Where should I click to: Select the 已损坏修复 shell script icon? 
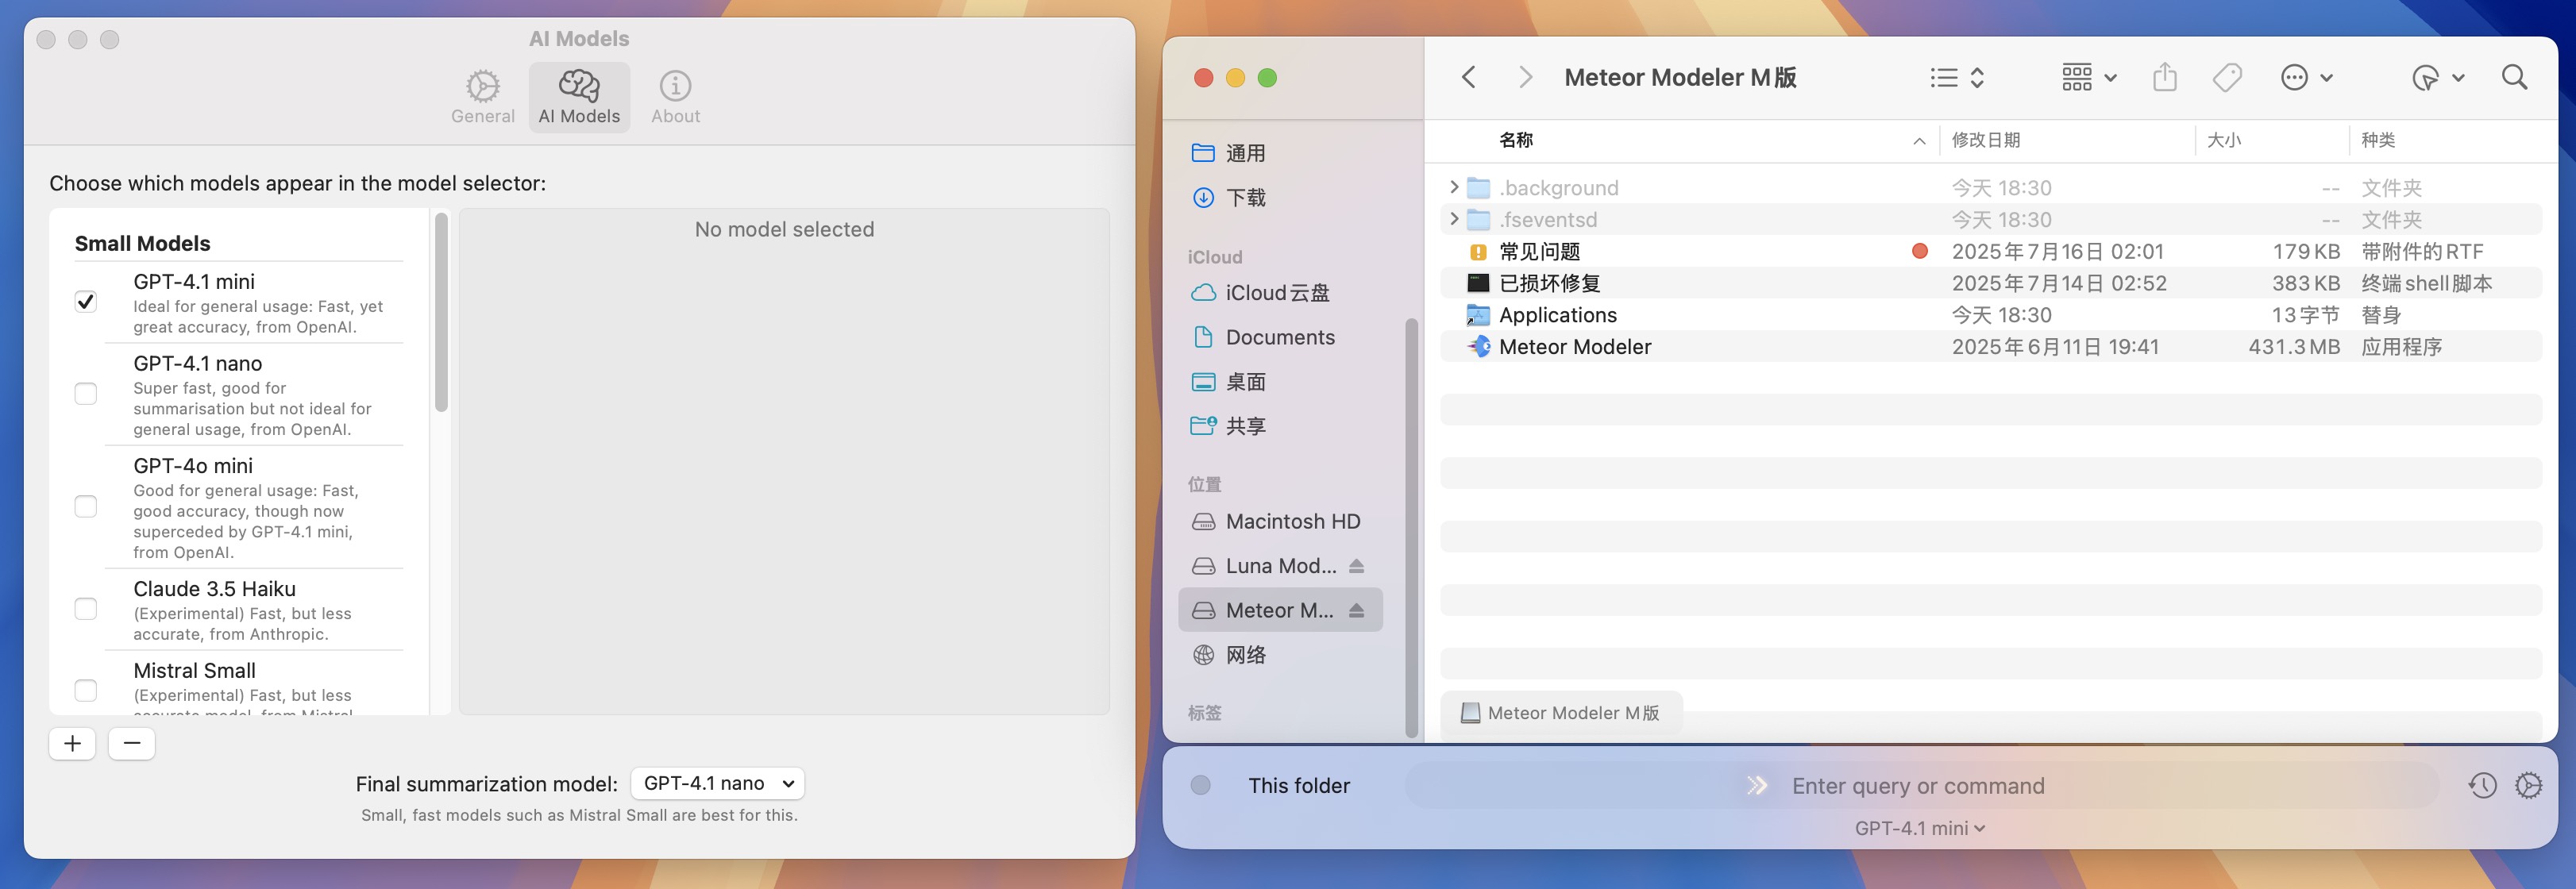(1478, 283)
